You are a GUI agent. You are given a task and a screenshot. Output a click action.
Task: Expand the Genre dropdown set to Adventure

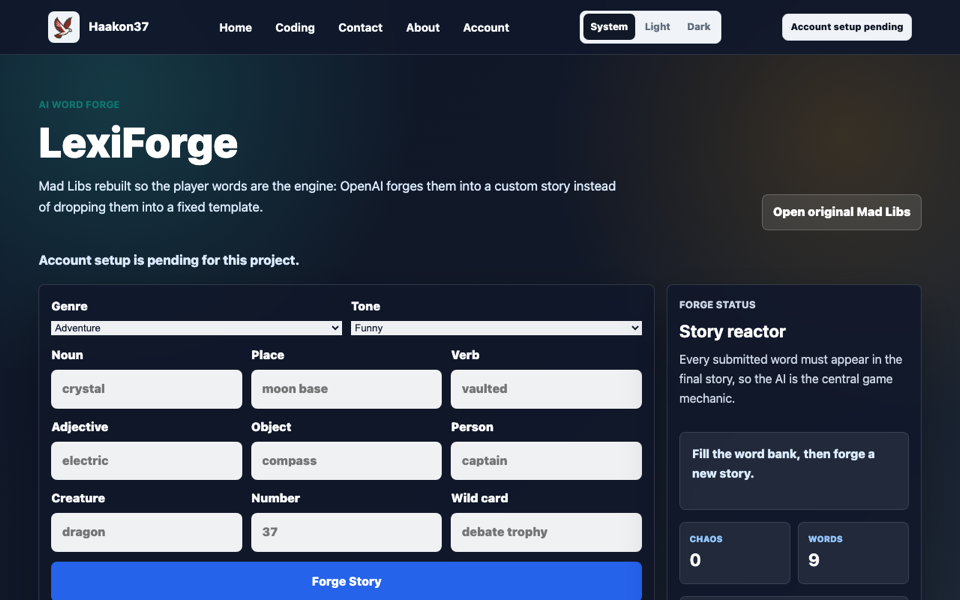tap(197, 328)
